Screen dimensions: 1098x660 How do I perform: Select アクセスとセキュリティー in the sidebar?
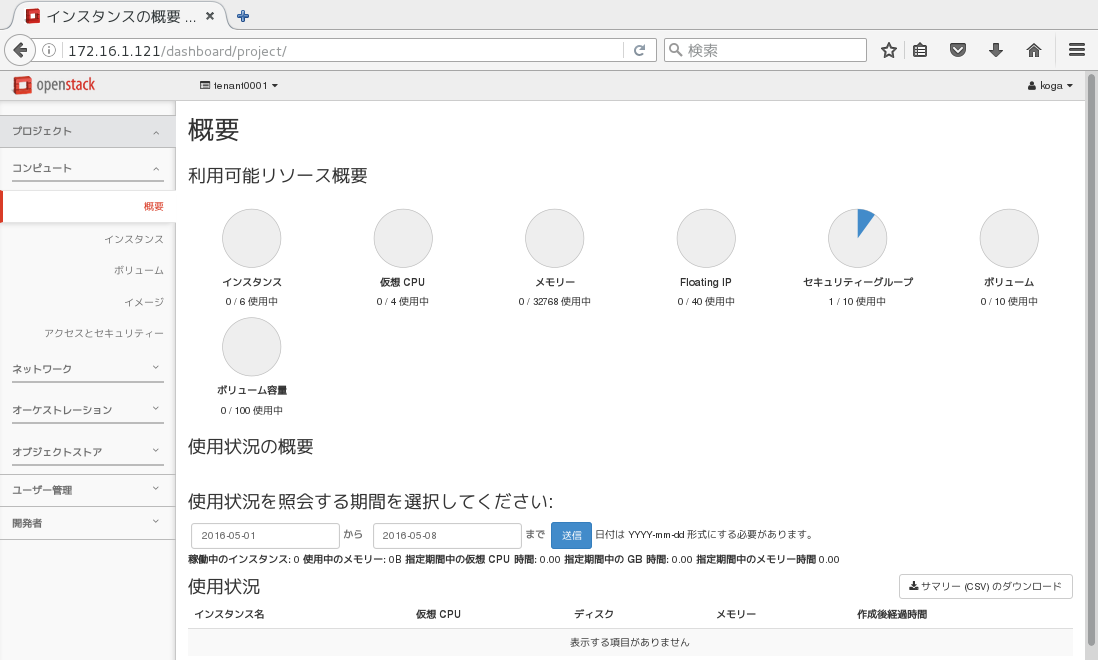(x=104, y=333)
